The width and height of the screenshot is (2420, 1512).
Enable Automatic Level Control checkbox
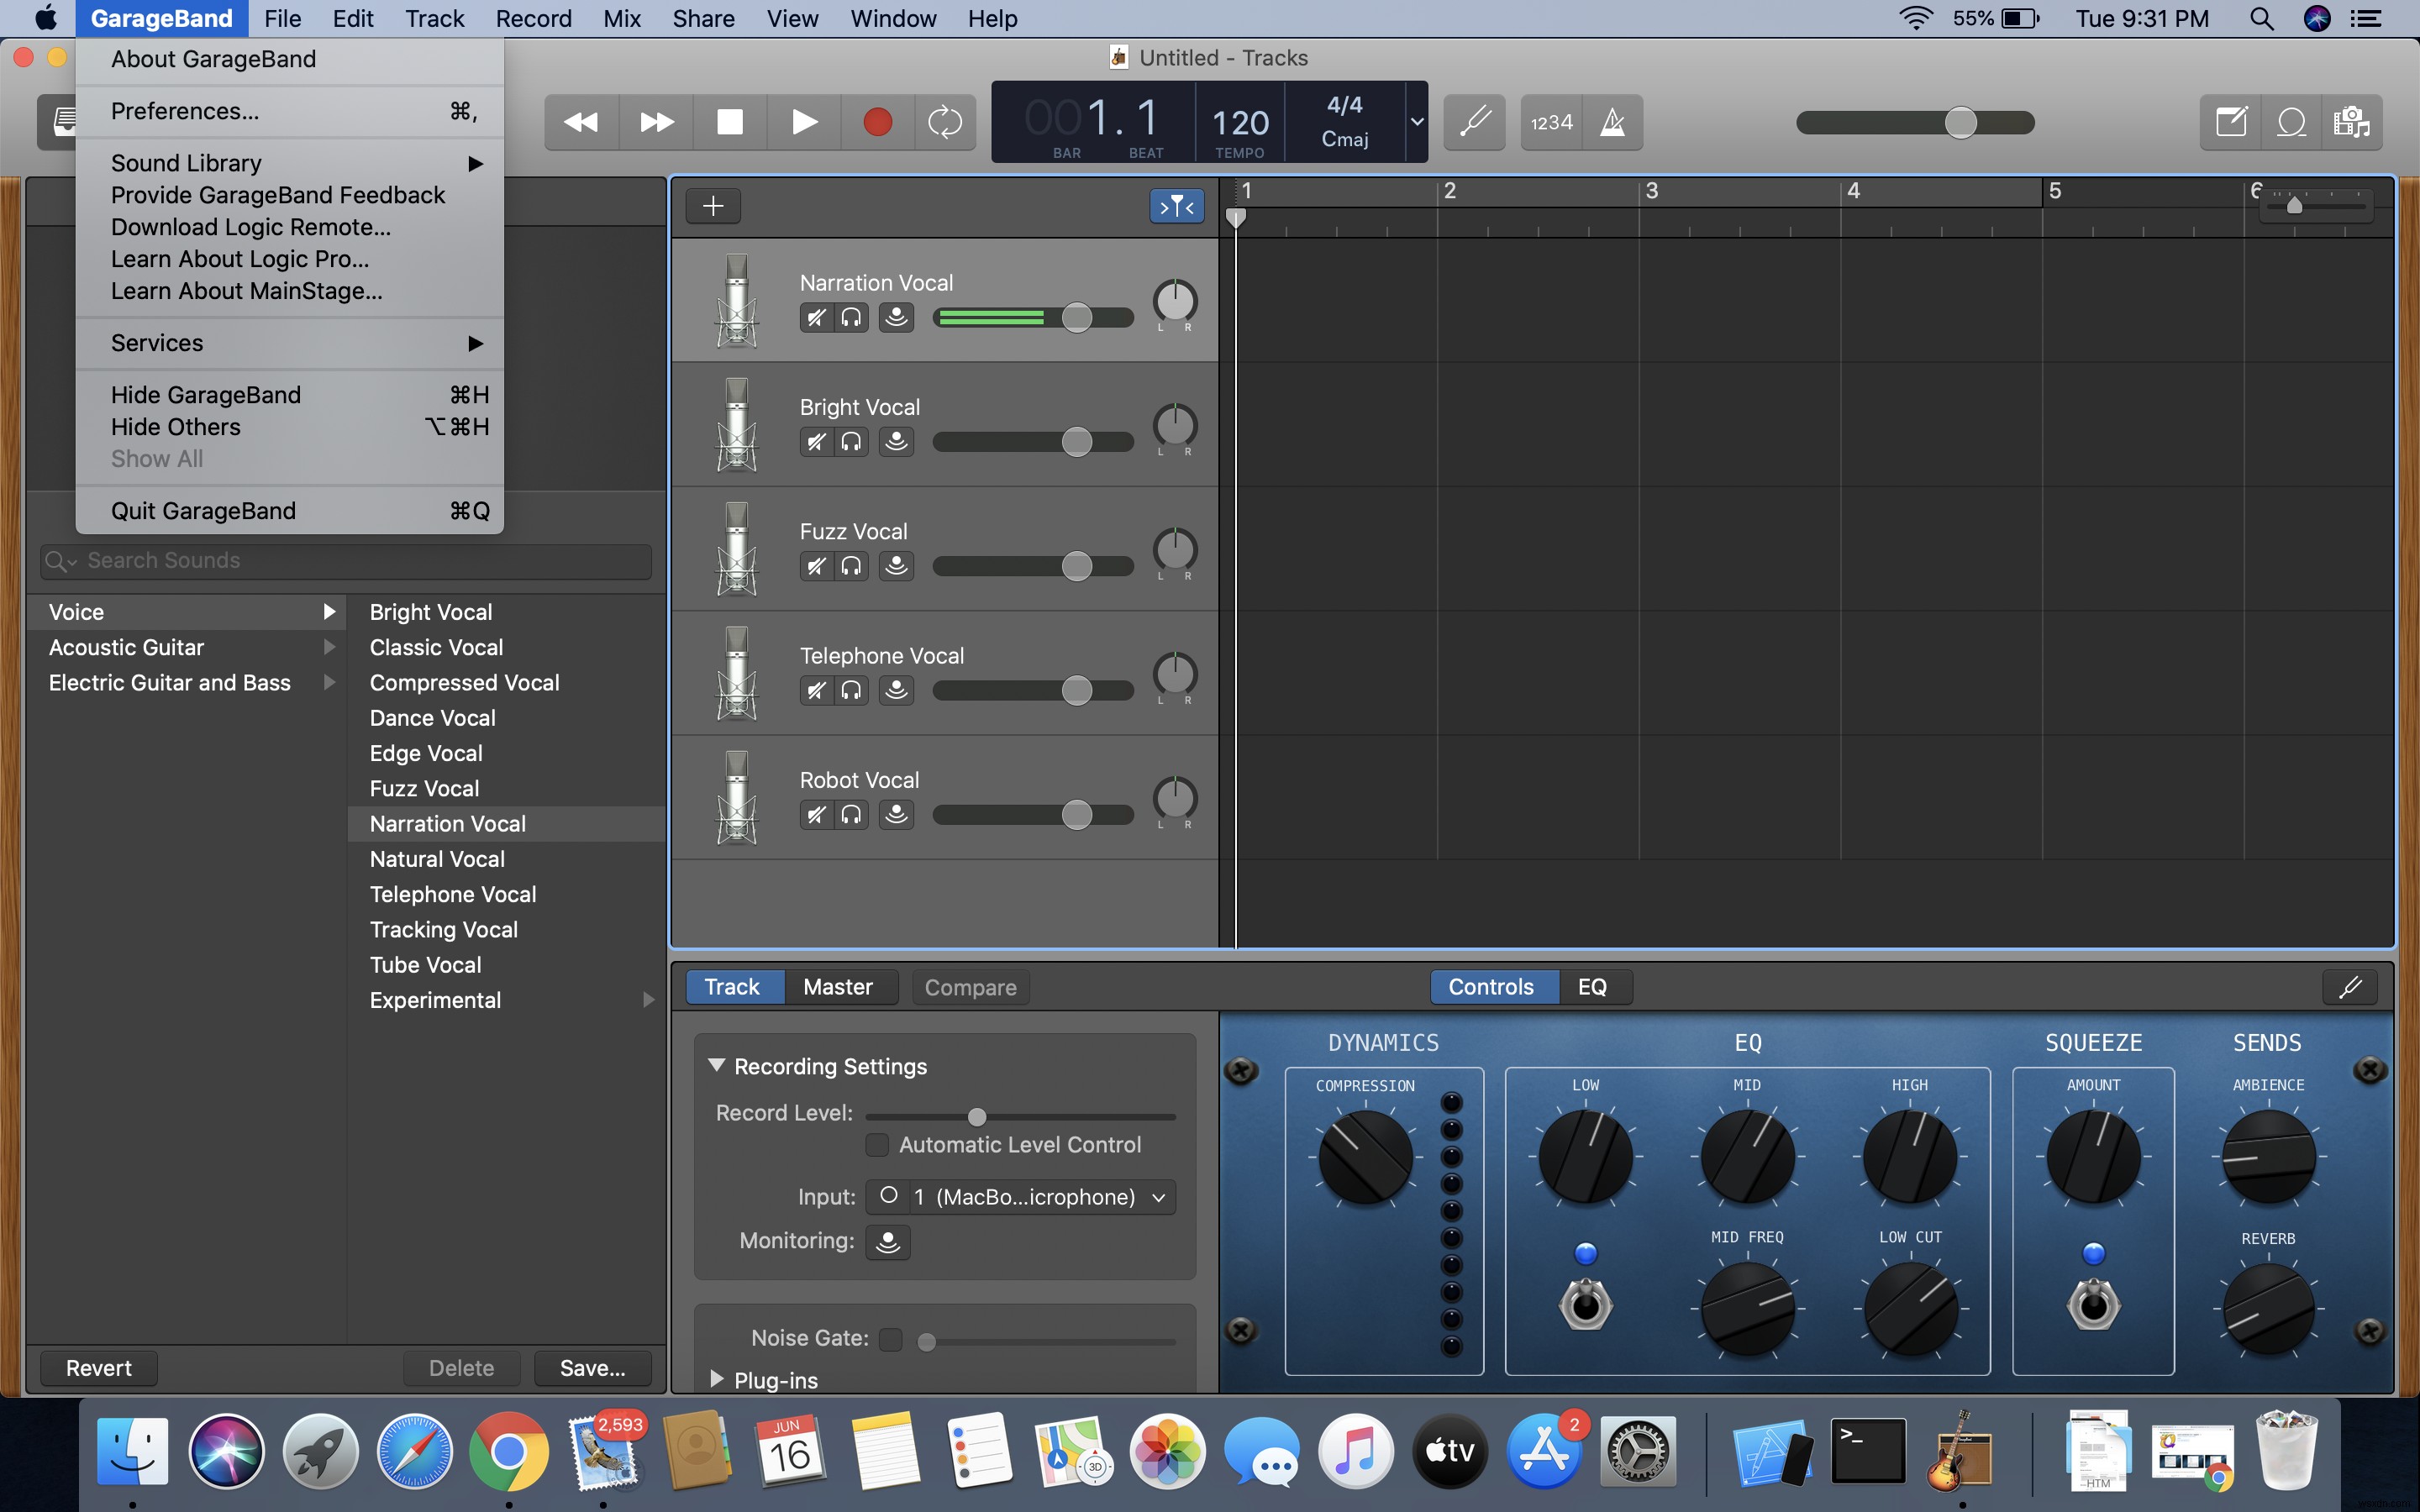pos(878,1144)
